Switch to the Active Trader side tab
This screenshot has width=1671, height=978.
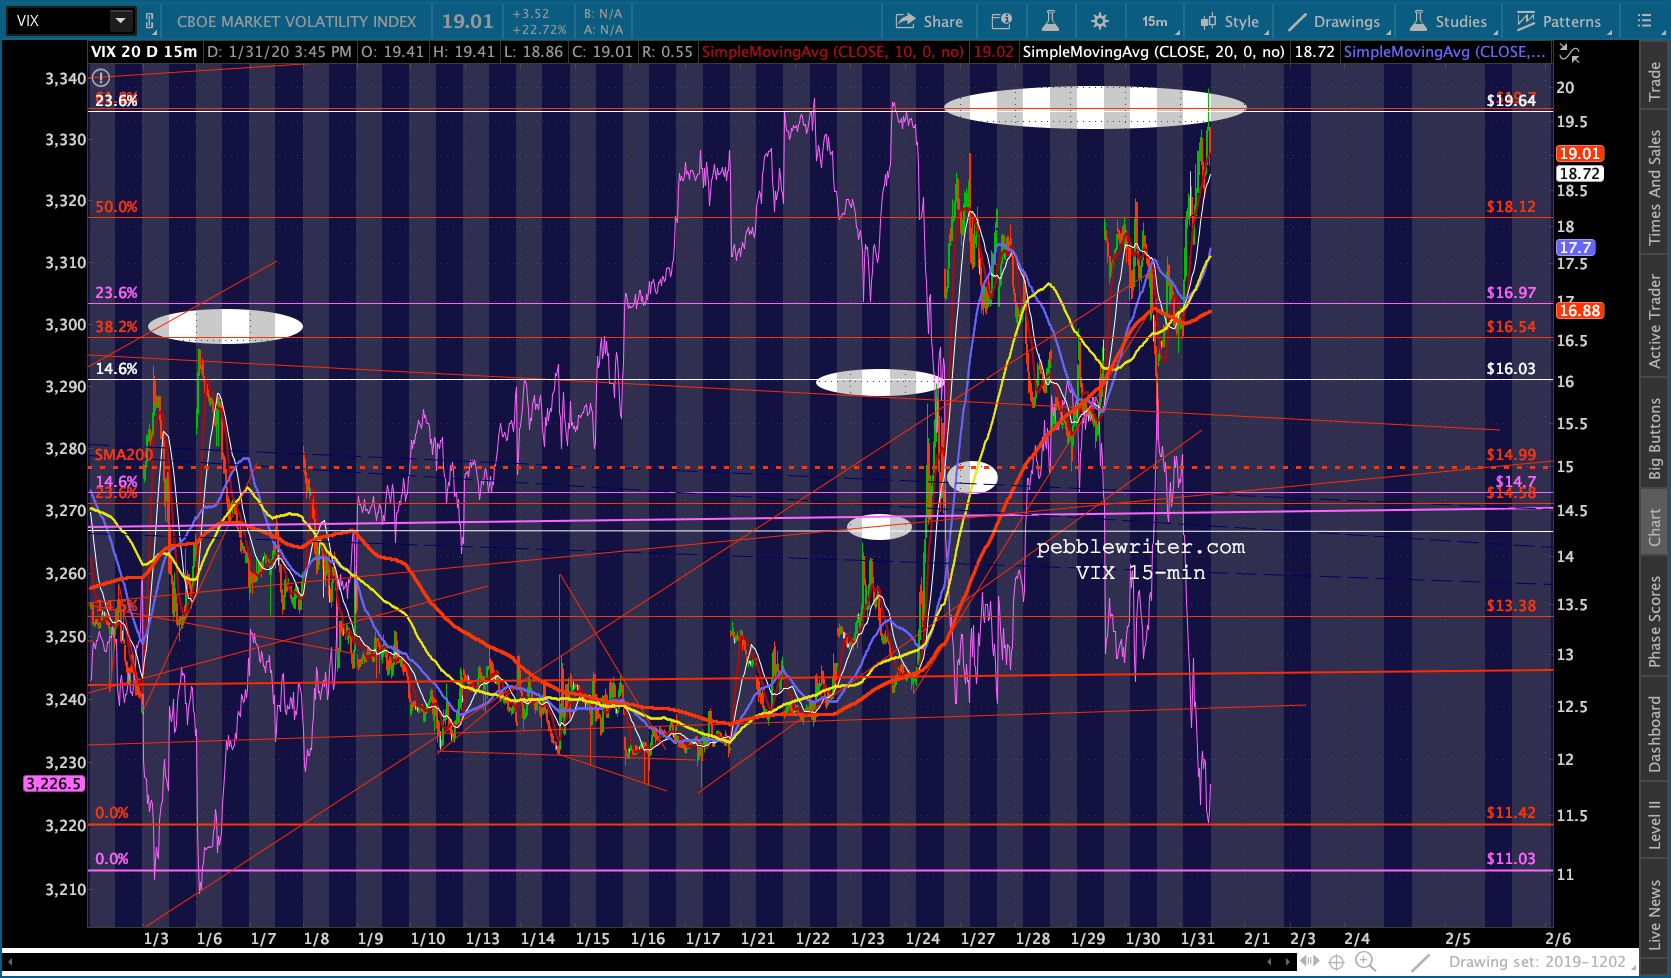click(1655, 320)
